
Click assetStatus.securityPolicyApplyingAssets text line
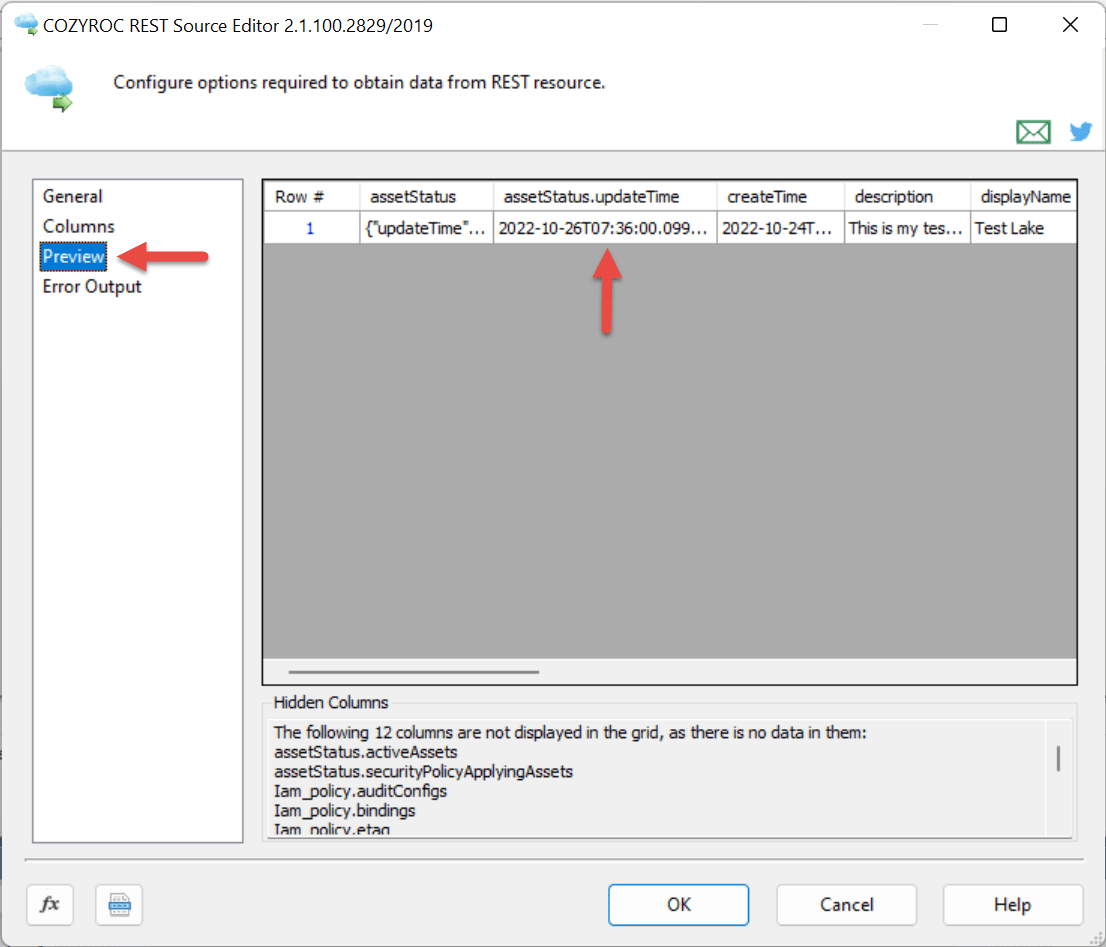click(x=423, y=771)
